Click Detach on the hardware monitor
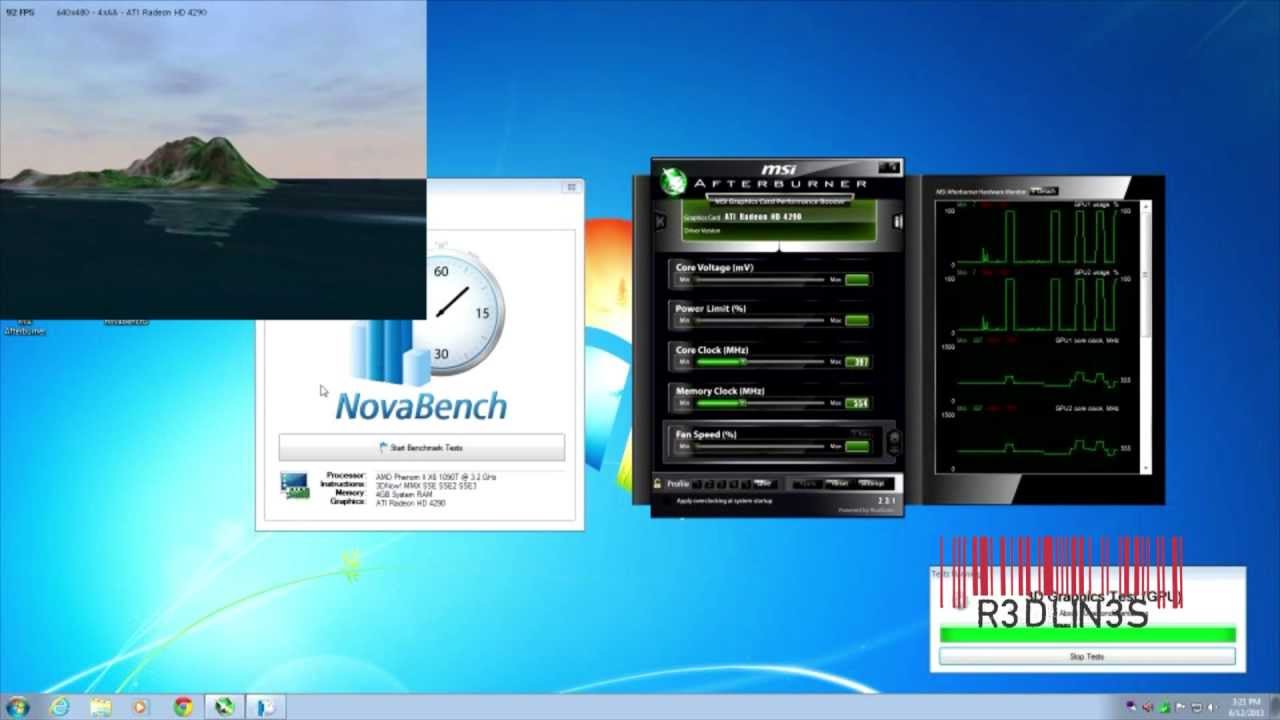 tap(1043, 191)
